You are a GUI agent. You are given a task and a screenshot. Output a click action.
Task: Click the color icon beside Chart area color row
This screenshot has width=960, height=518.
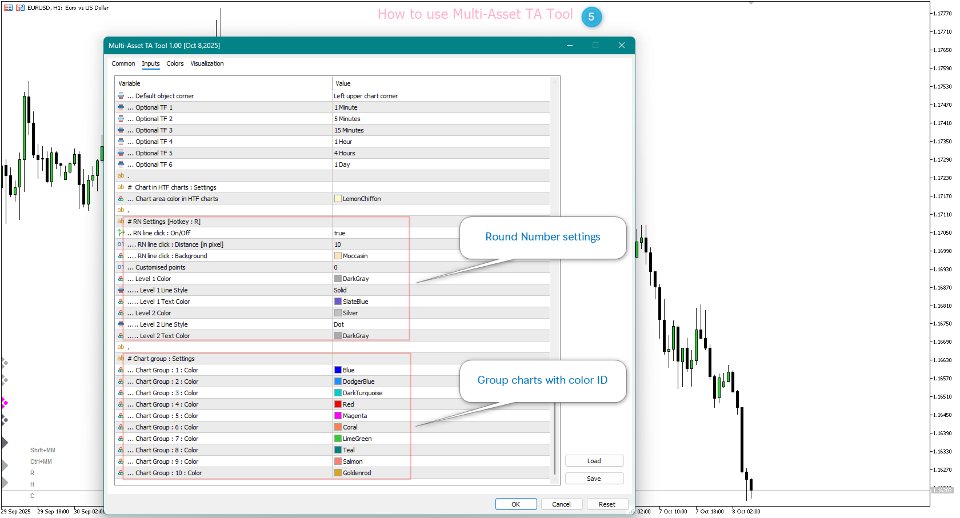[x=121, y=198]
